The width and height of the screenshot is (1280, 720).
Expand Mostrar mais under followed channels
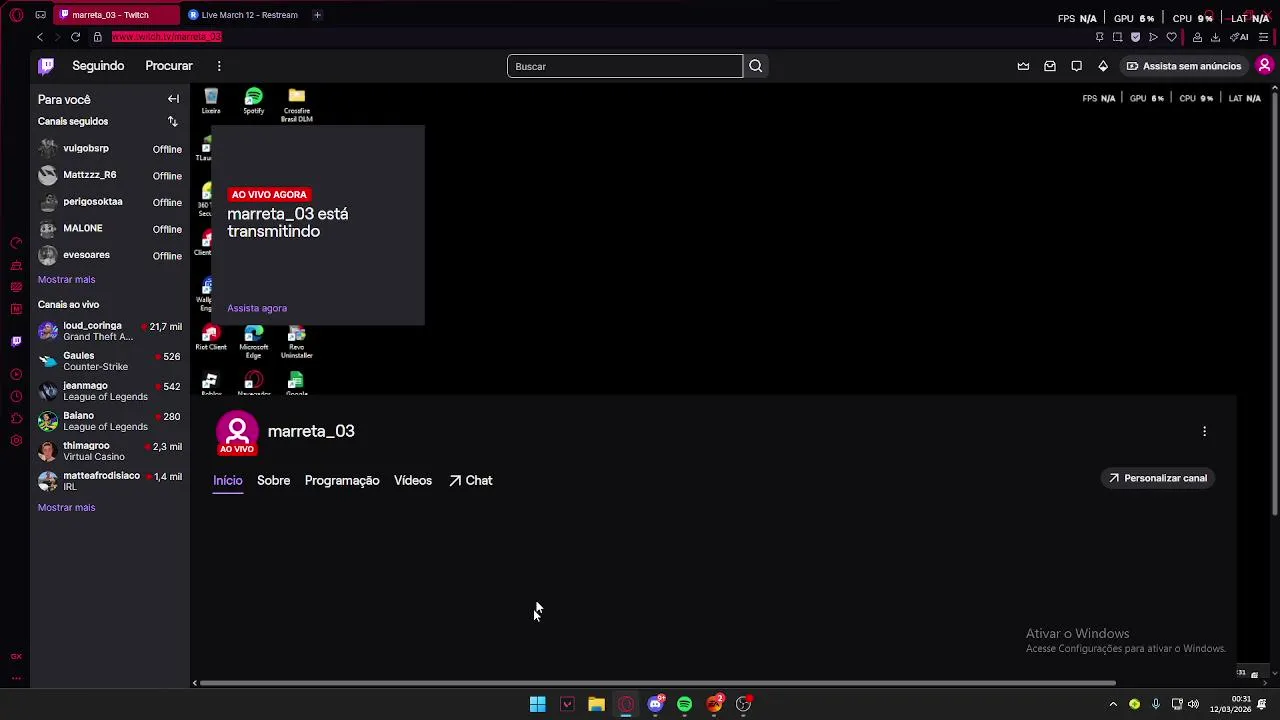click(x=66, y=280)
